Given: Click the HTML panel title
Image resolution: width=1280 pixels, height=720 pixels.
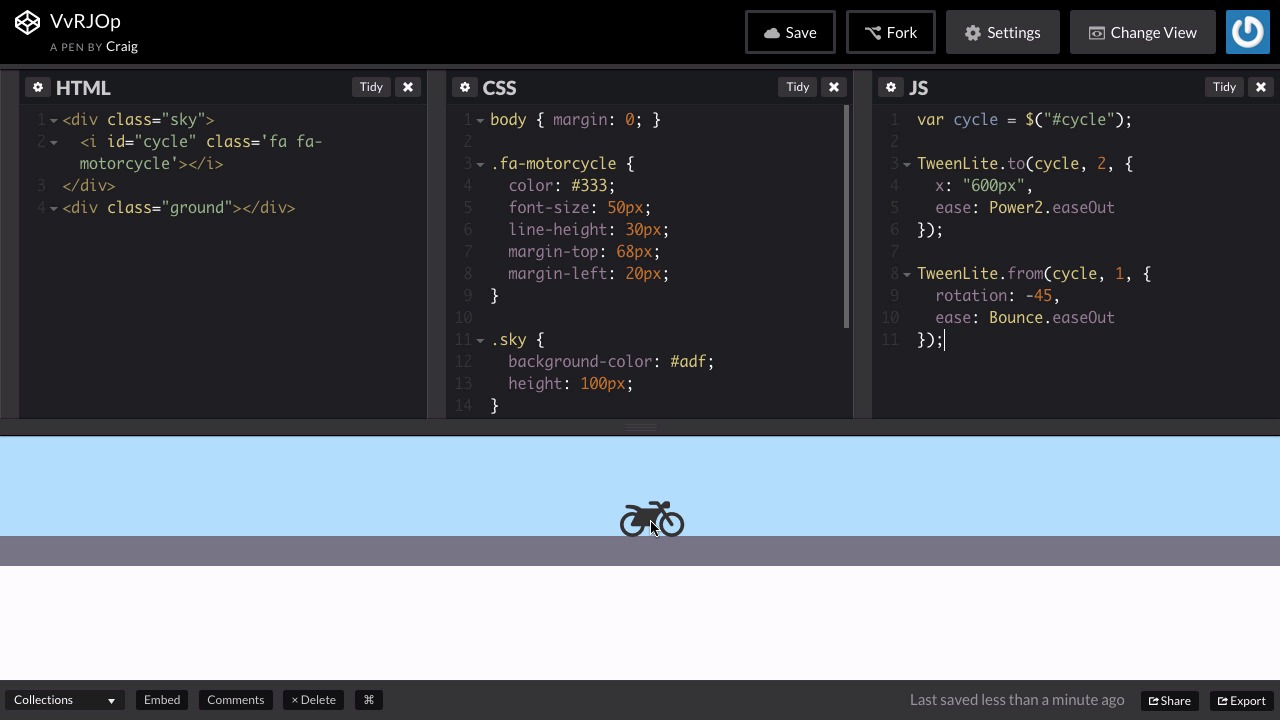Looking at the screenshot, I should (x=83, y=88).
